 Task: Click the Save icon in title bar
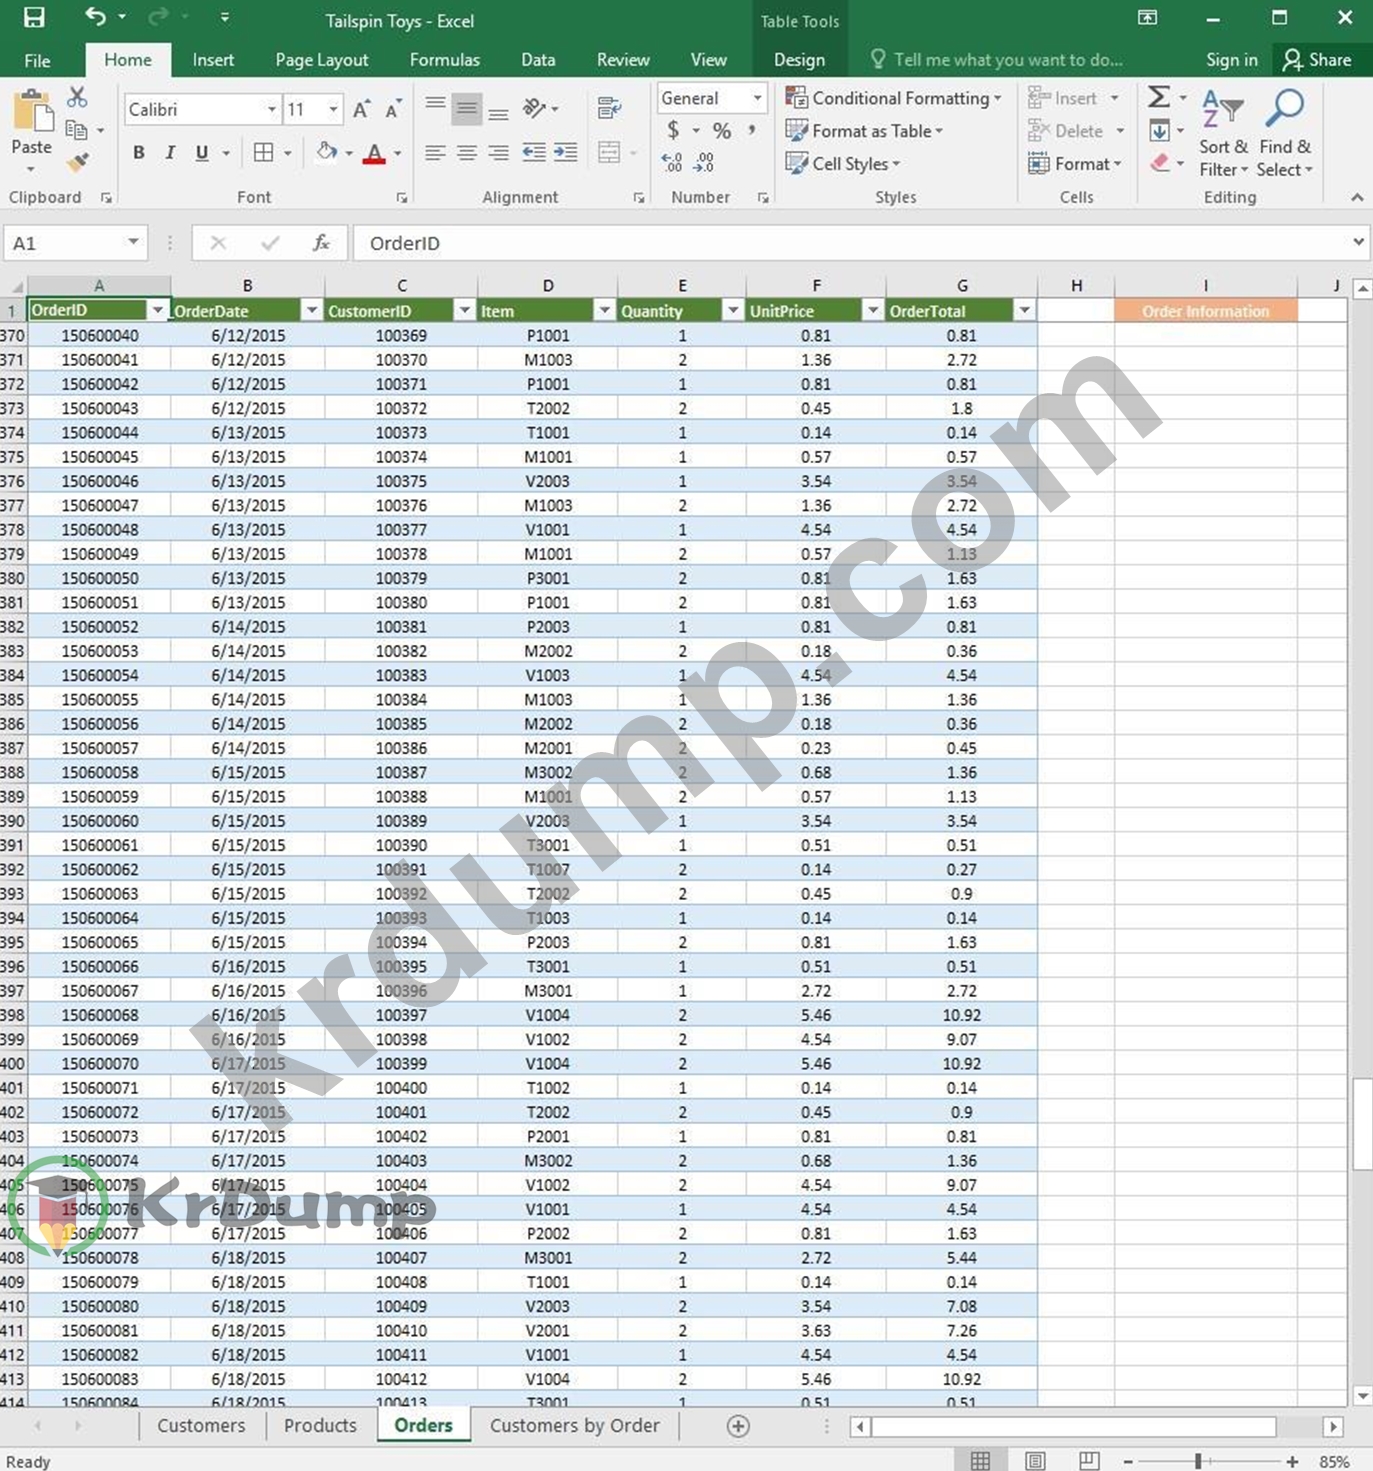[x=34, y=17]
